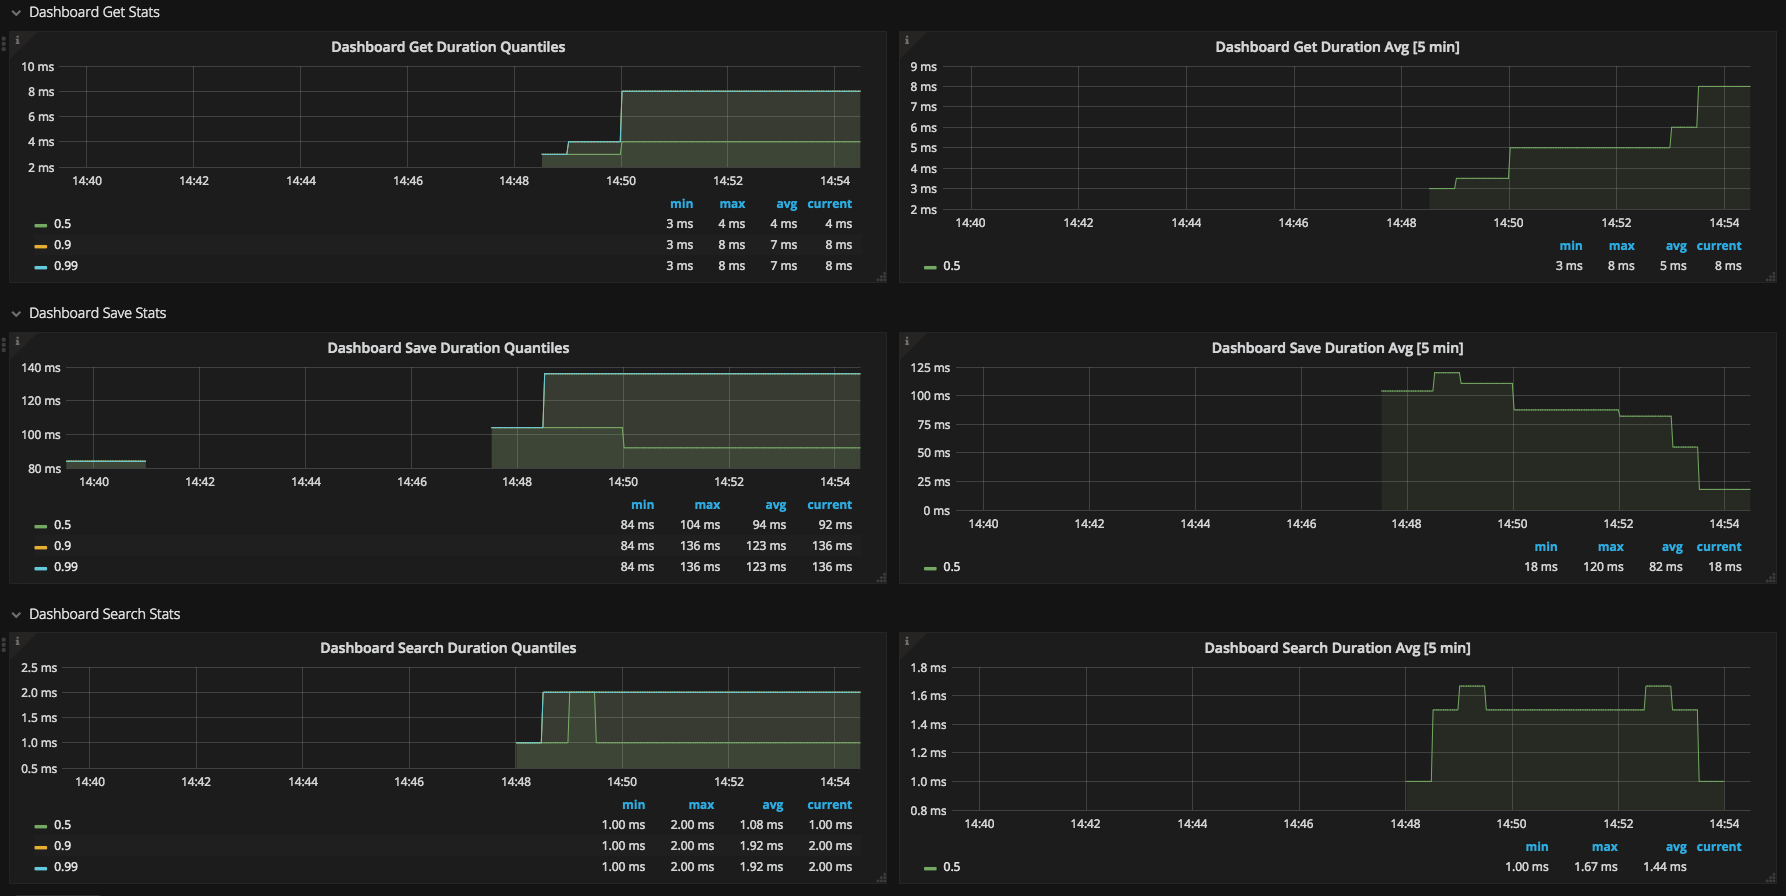Screen dimensions: 1786x896
Task: Open info icon on Dashboard Search Duration Quantiles panel
Action: click(17, 641)
